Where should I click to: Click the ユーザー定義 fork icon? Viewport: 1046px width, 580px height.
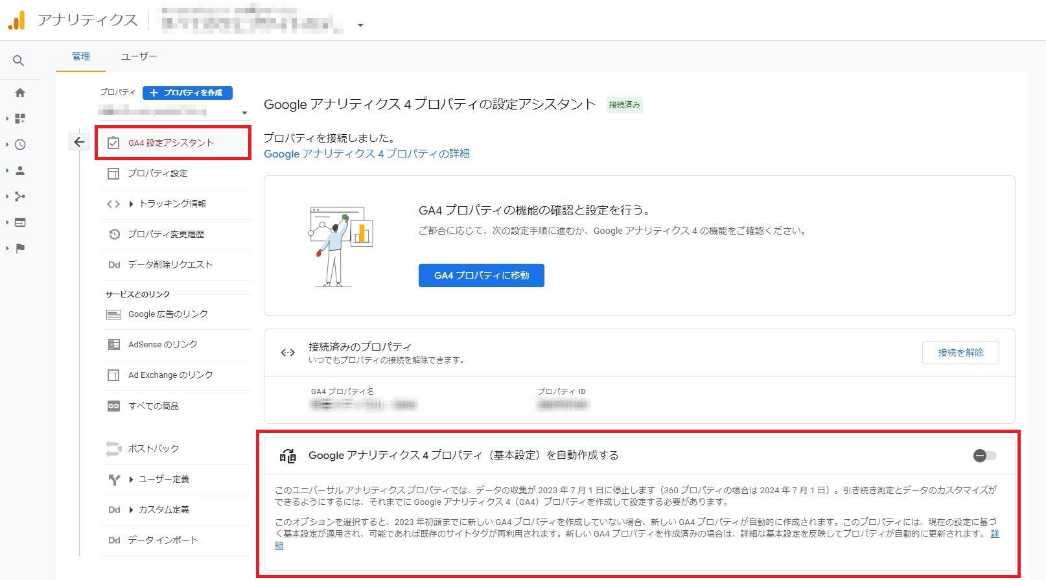point(114,479)
